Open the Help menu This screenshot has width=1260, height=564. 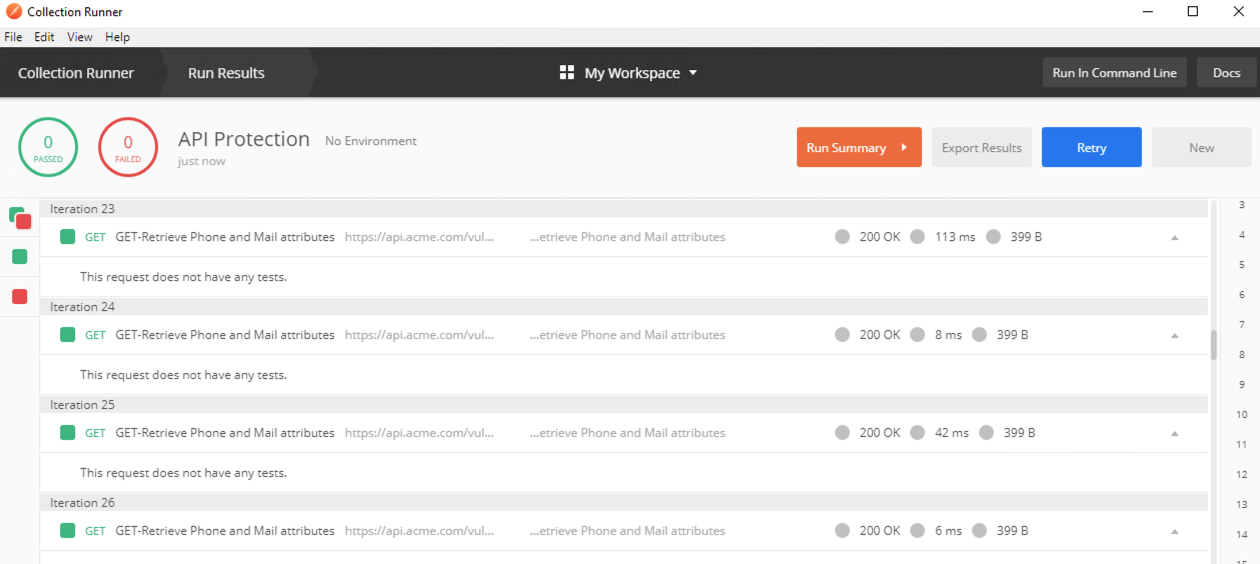coord(118,37)
